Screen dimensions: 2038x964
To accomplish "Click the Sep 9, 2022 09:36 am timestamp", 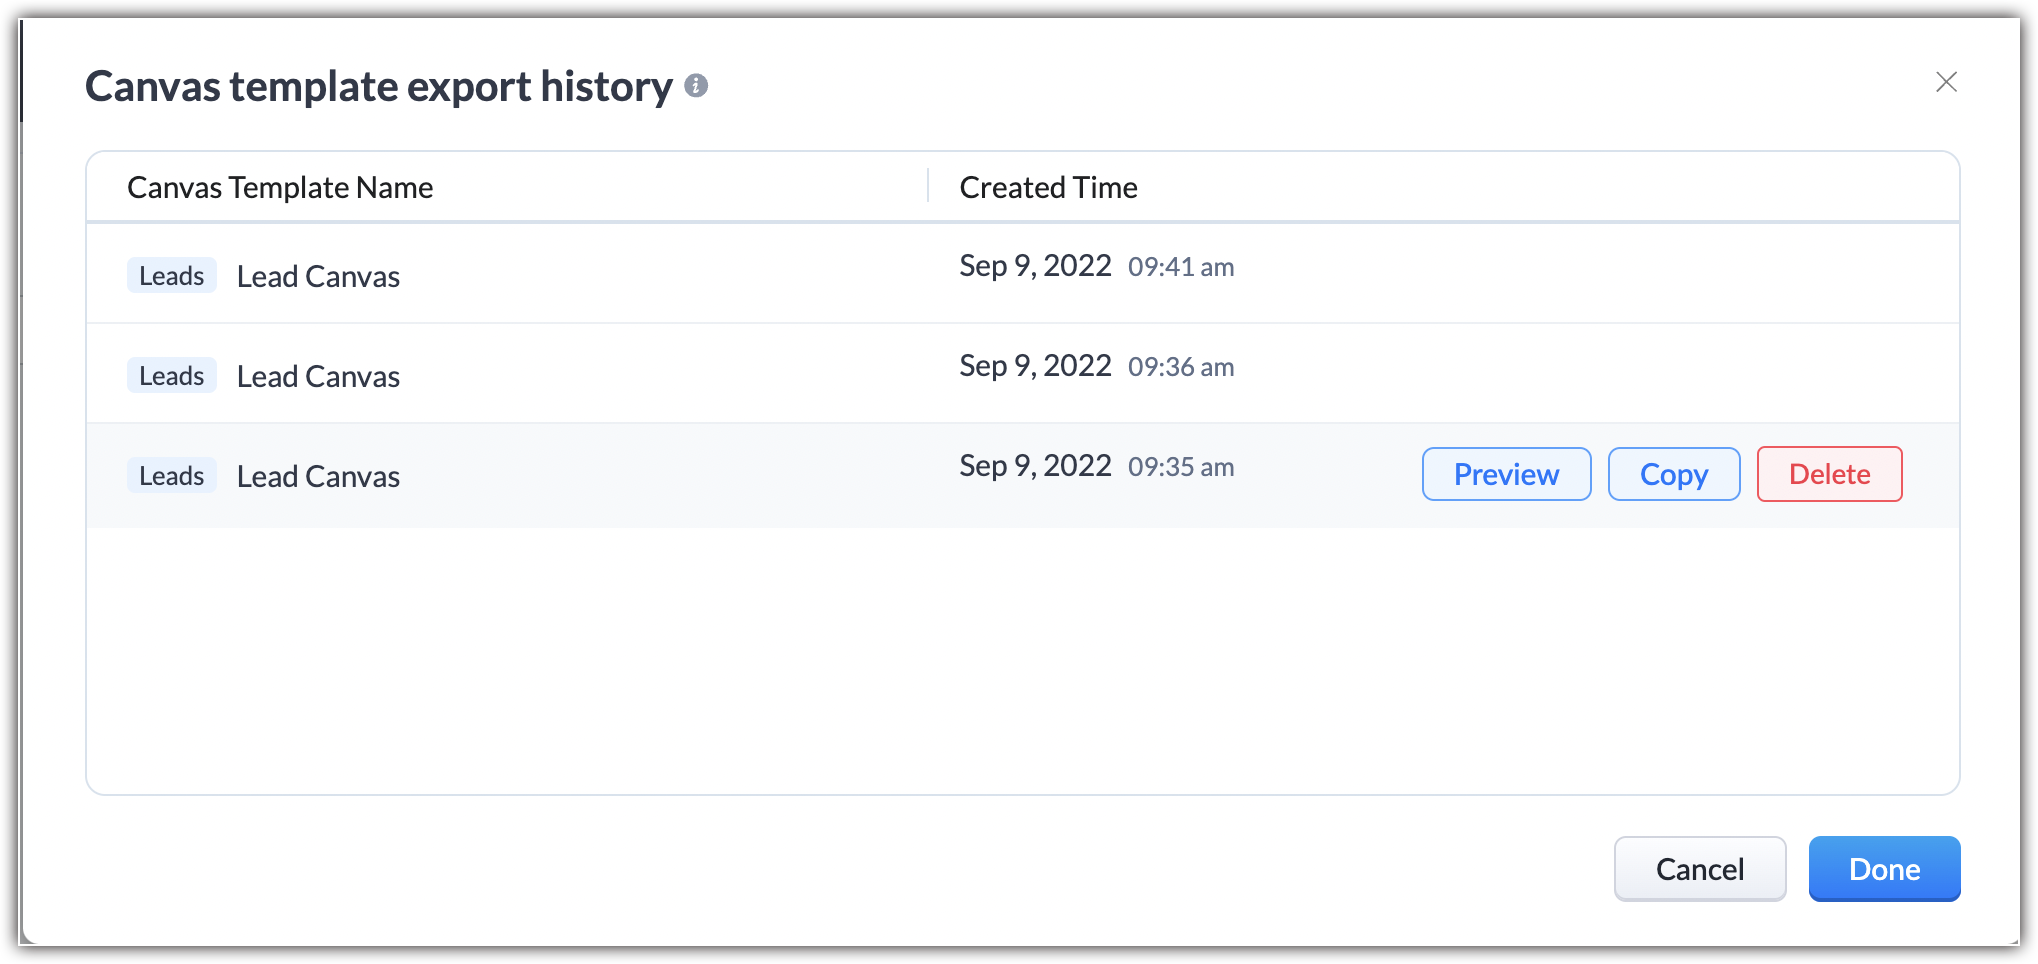I will coord(1096,366).
